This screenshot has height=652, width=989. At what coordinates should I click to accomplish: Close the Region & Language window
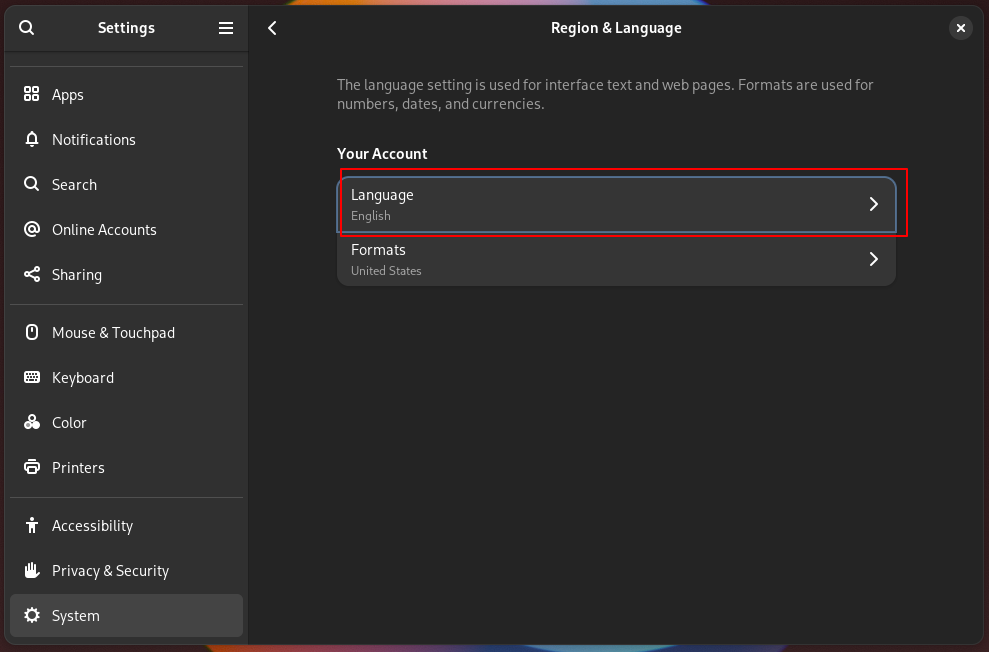[x=960, y=28]
